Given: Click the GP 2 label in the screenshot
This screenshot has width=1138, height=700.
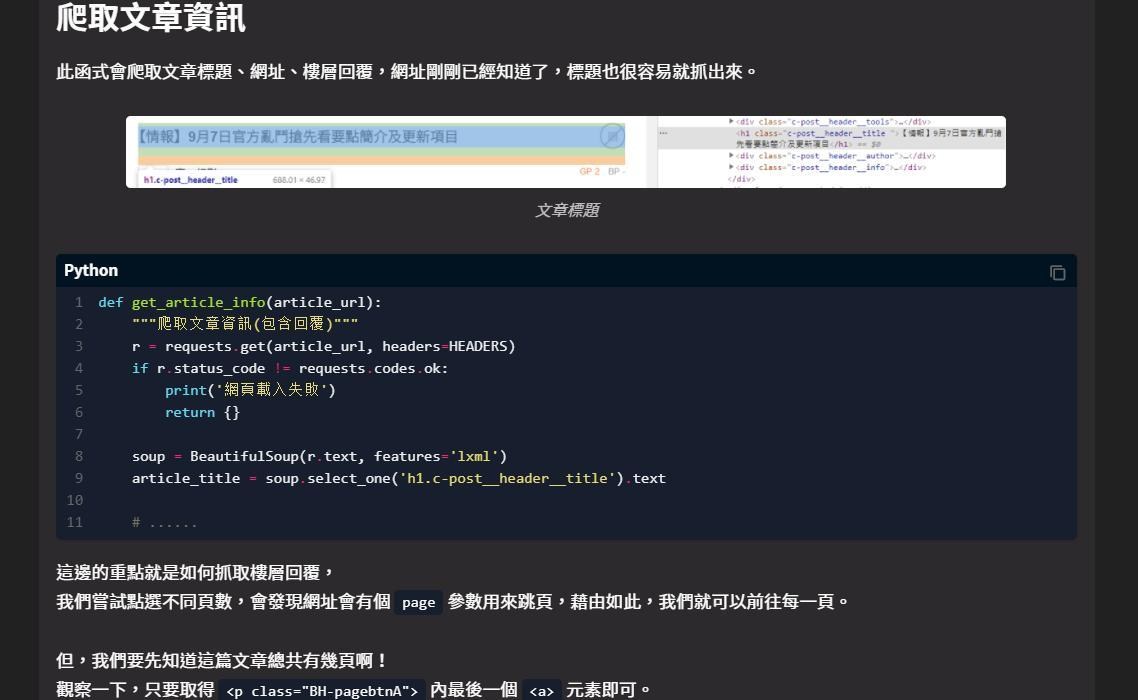Looking at the screenshot, I should (589, 172).
